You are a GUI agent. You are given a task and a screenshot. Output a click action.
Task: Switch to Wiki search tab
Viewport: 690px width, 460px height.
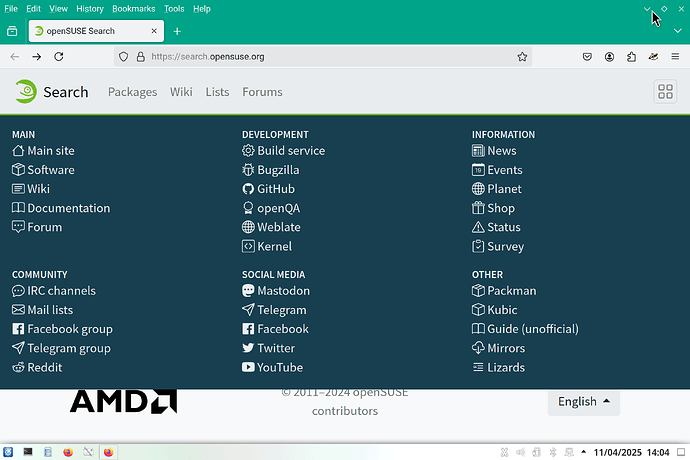(181, 92)
